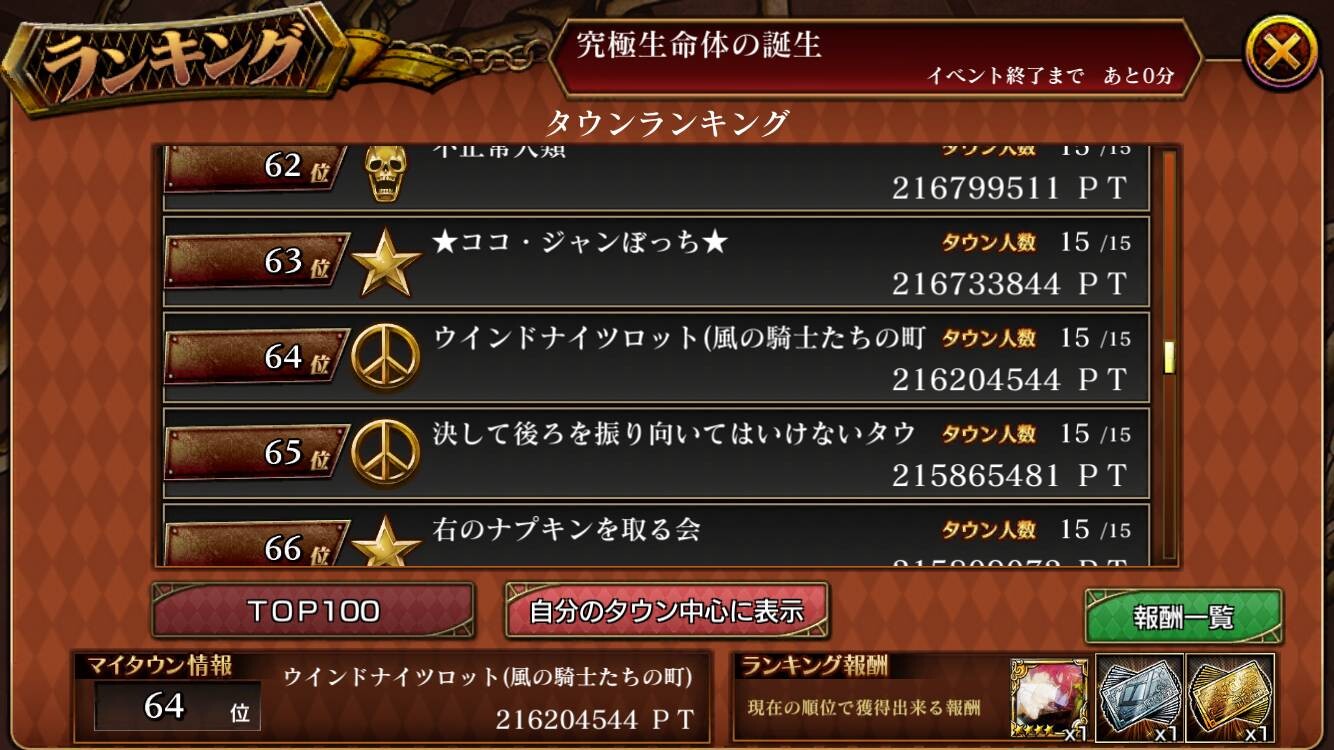Show the TOP100 ranking list

click(313, 610)
